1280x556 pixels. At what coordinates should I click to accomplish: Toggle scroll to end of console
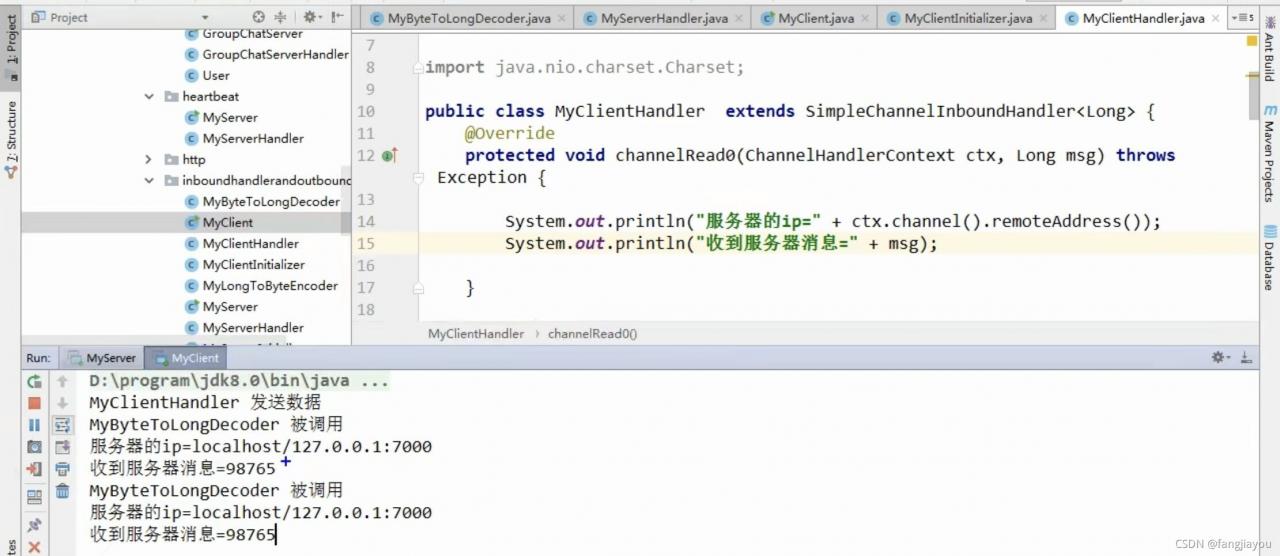[62, 447]
